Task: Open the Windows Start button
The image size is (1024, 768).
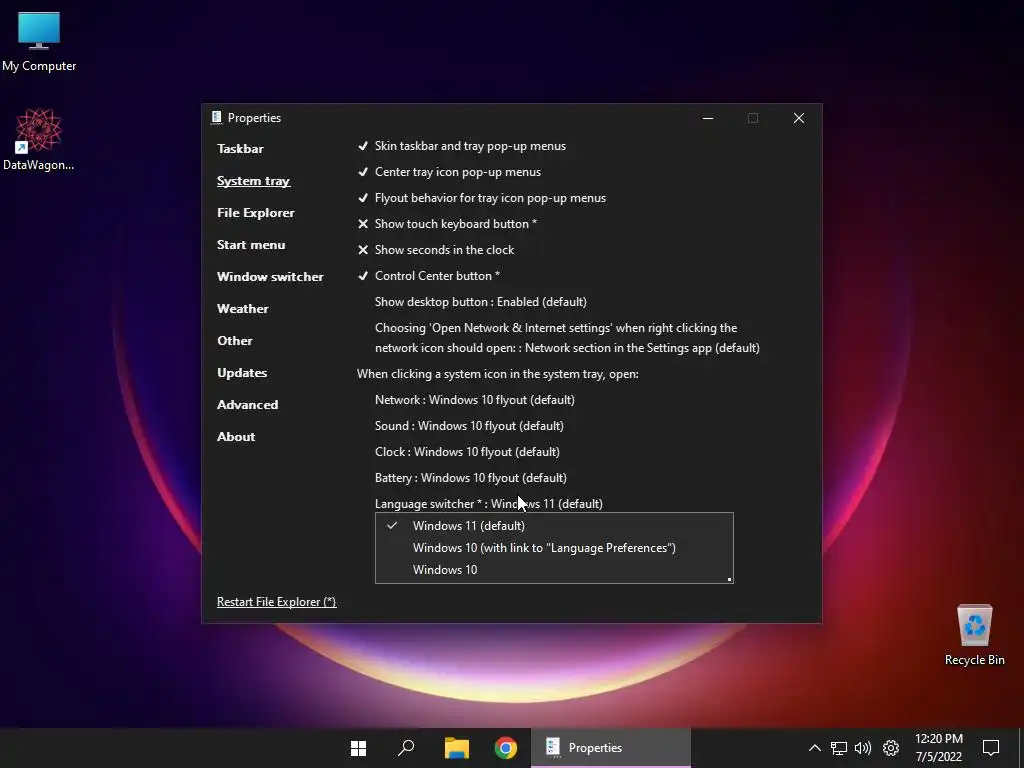Action: (359, 748)
